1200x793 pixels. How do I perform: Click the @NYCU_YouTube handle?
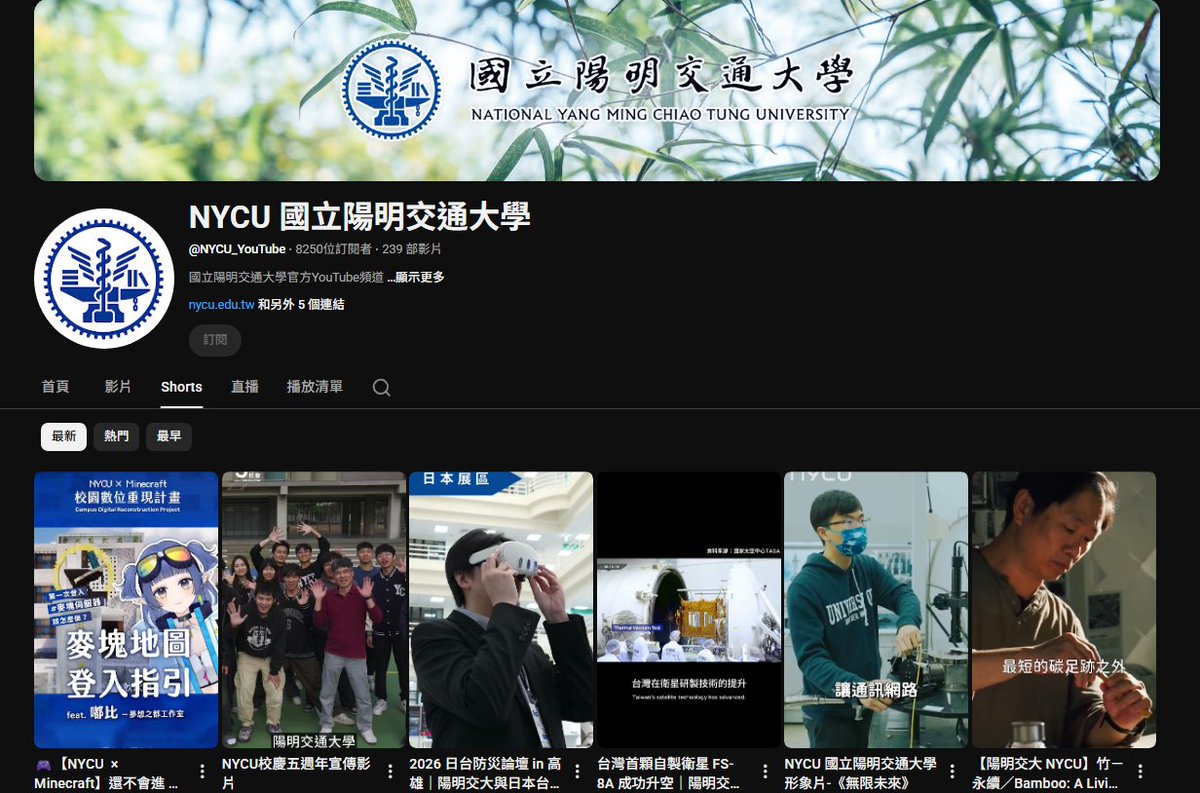(237, 249)
